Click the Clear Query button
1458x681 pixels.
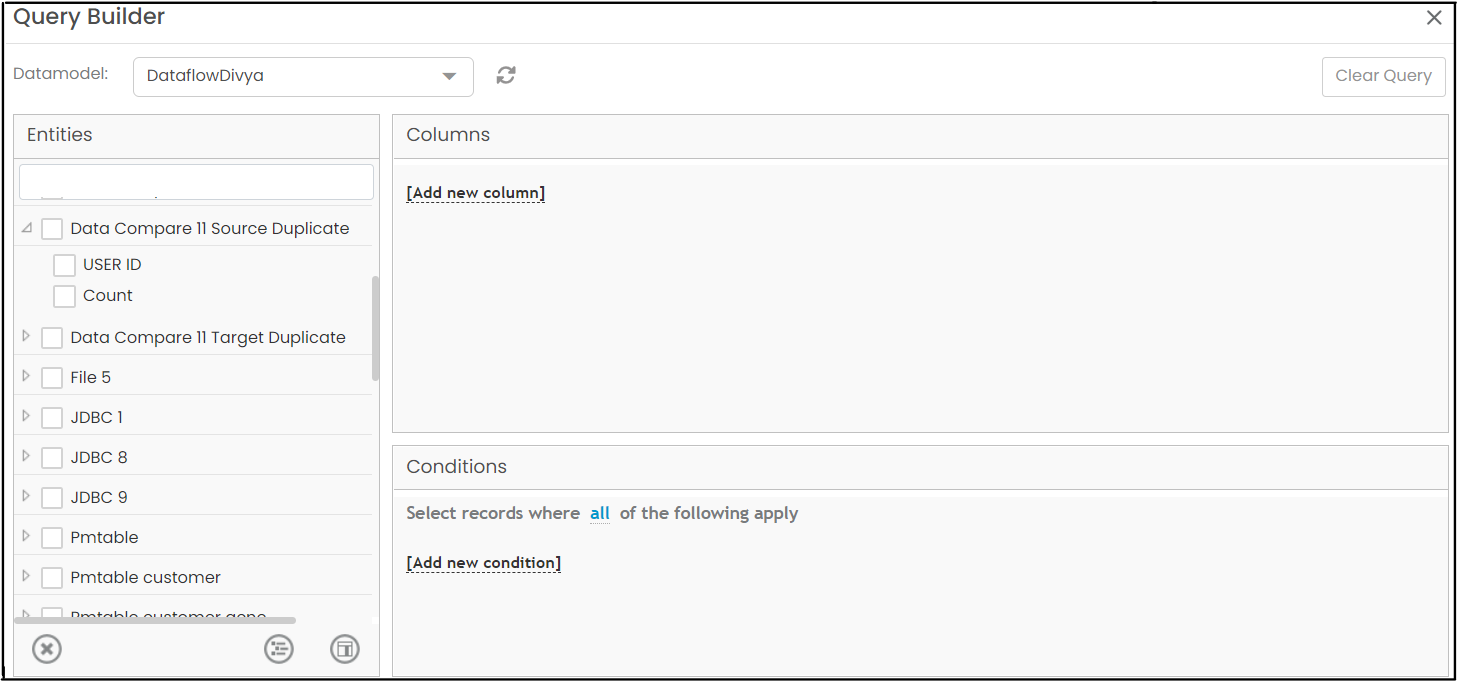1384,76
